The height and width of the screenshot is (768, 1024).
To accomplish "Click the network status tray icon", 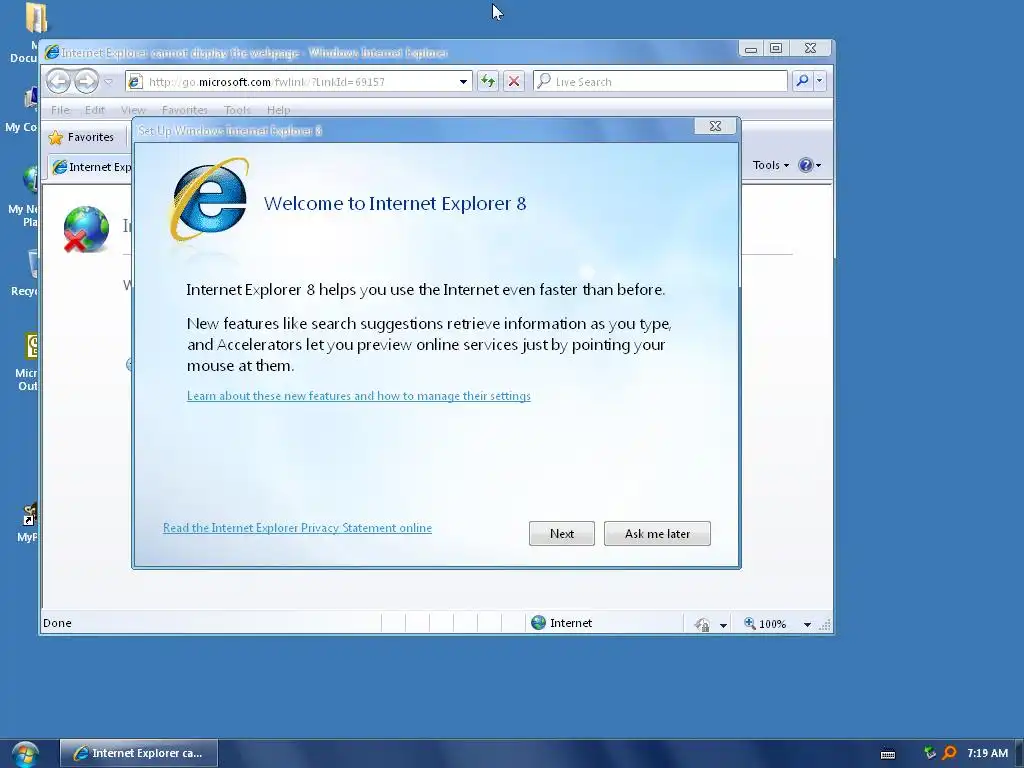I will (930, 753).
